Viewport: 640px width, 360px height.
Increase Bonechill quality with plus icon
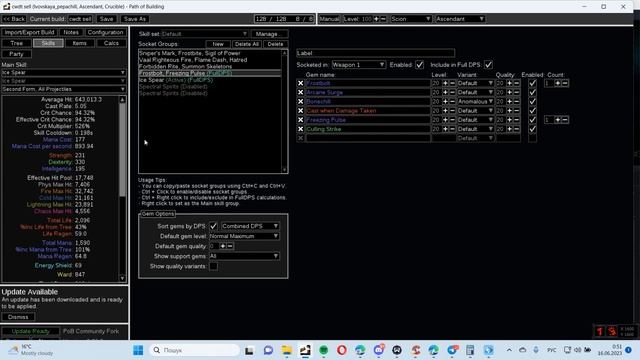coord(509,102)
